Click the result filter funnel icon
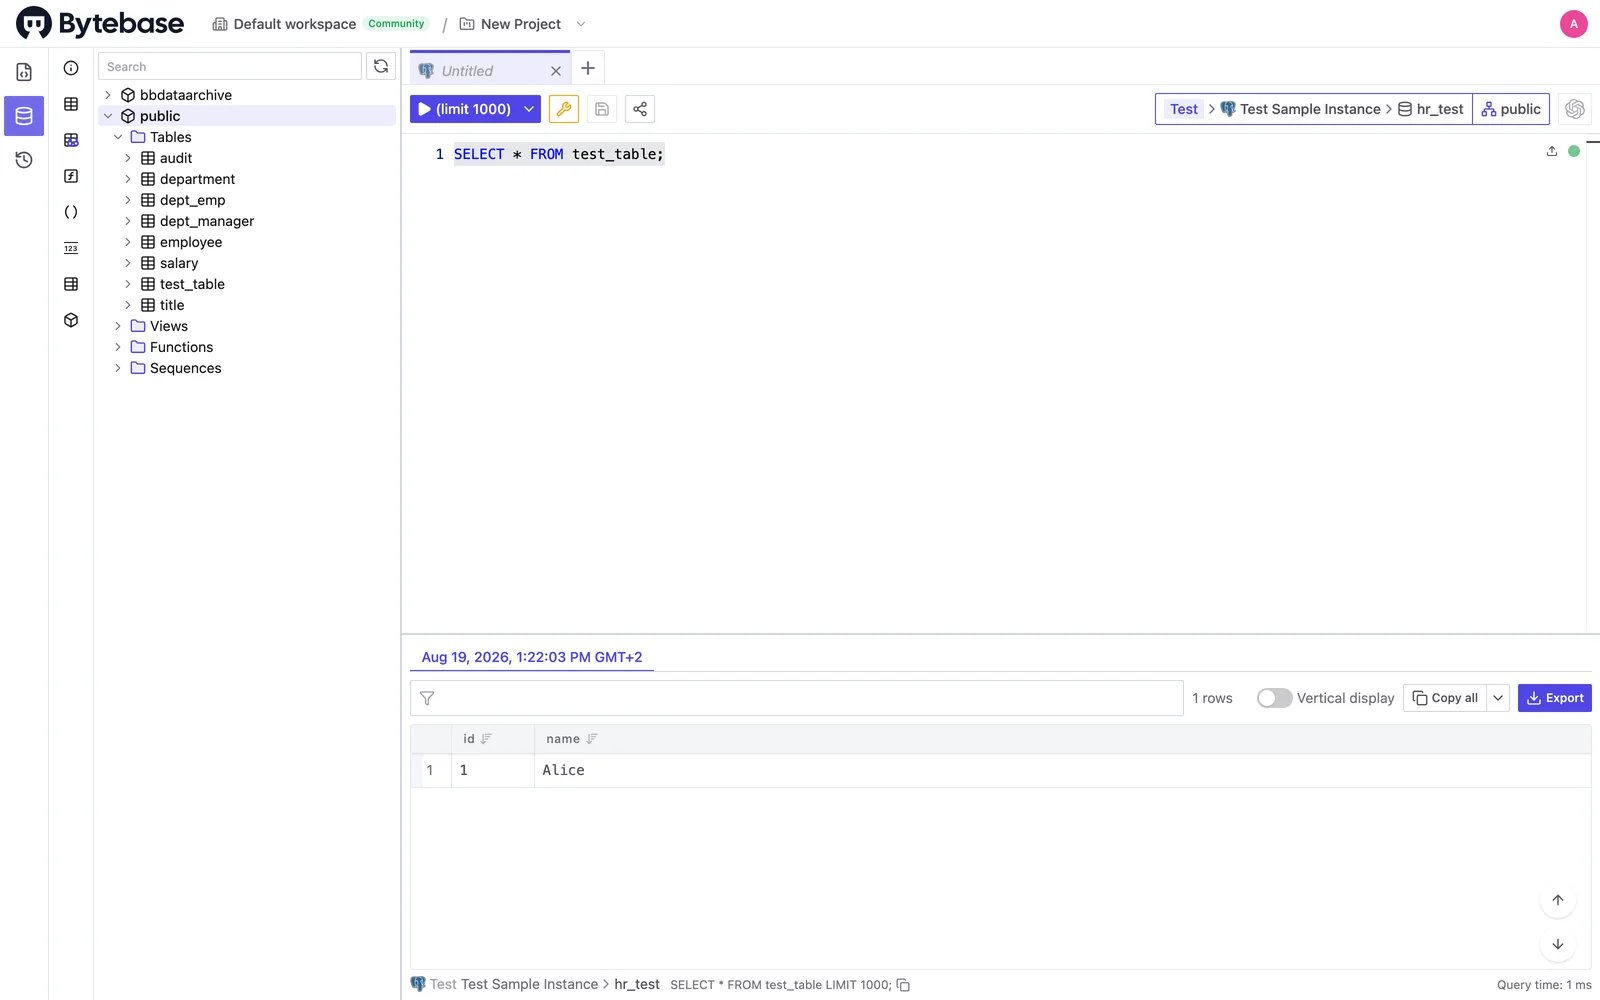Screen dimensions: 1600x1000 (x=427, y=698)
